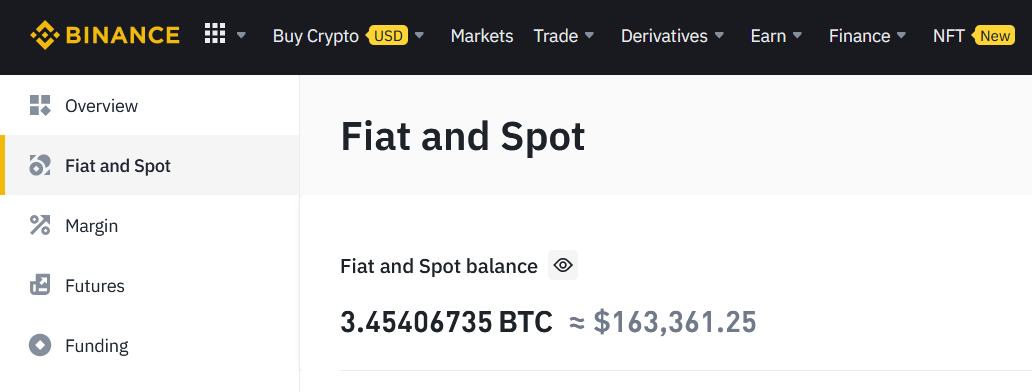This screenshot has height=392, width=1032.
Task: Hide balance with the eye icon
Action: click(x=563, y=265)
